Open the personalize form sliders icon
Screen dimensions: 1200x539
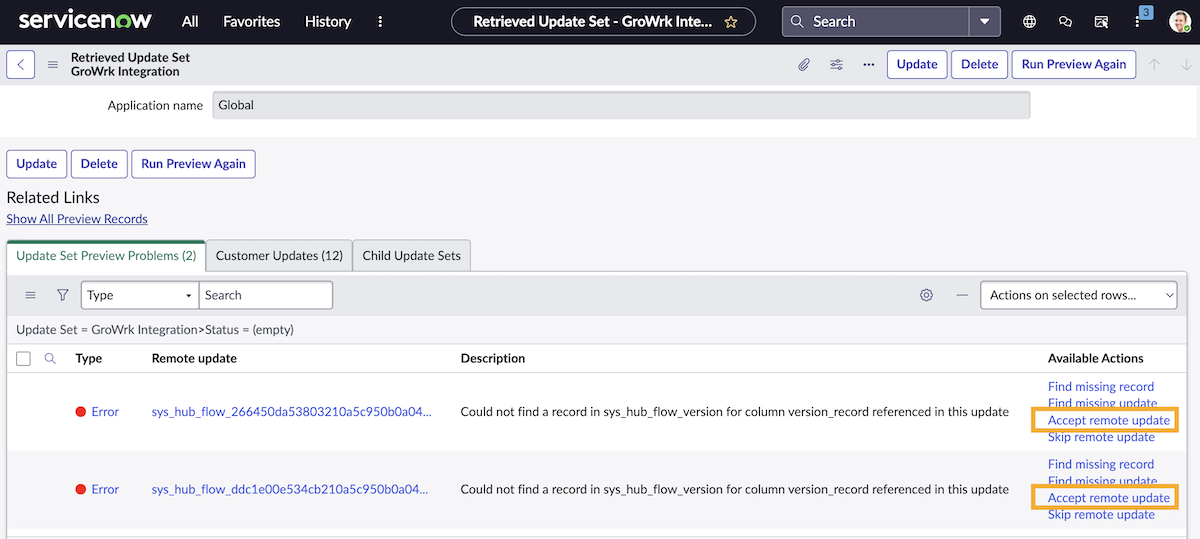[x=836, y=64]
